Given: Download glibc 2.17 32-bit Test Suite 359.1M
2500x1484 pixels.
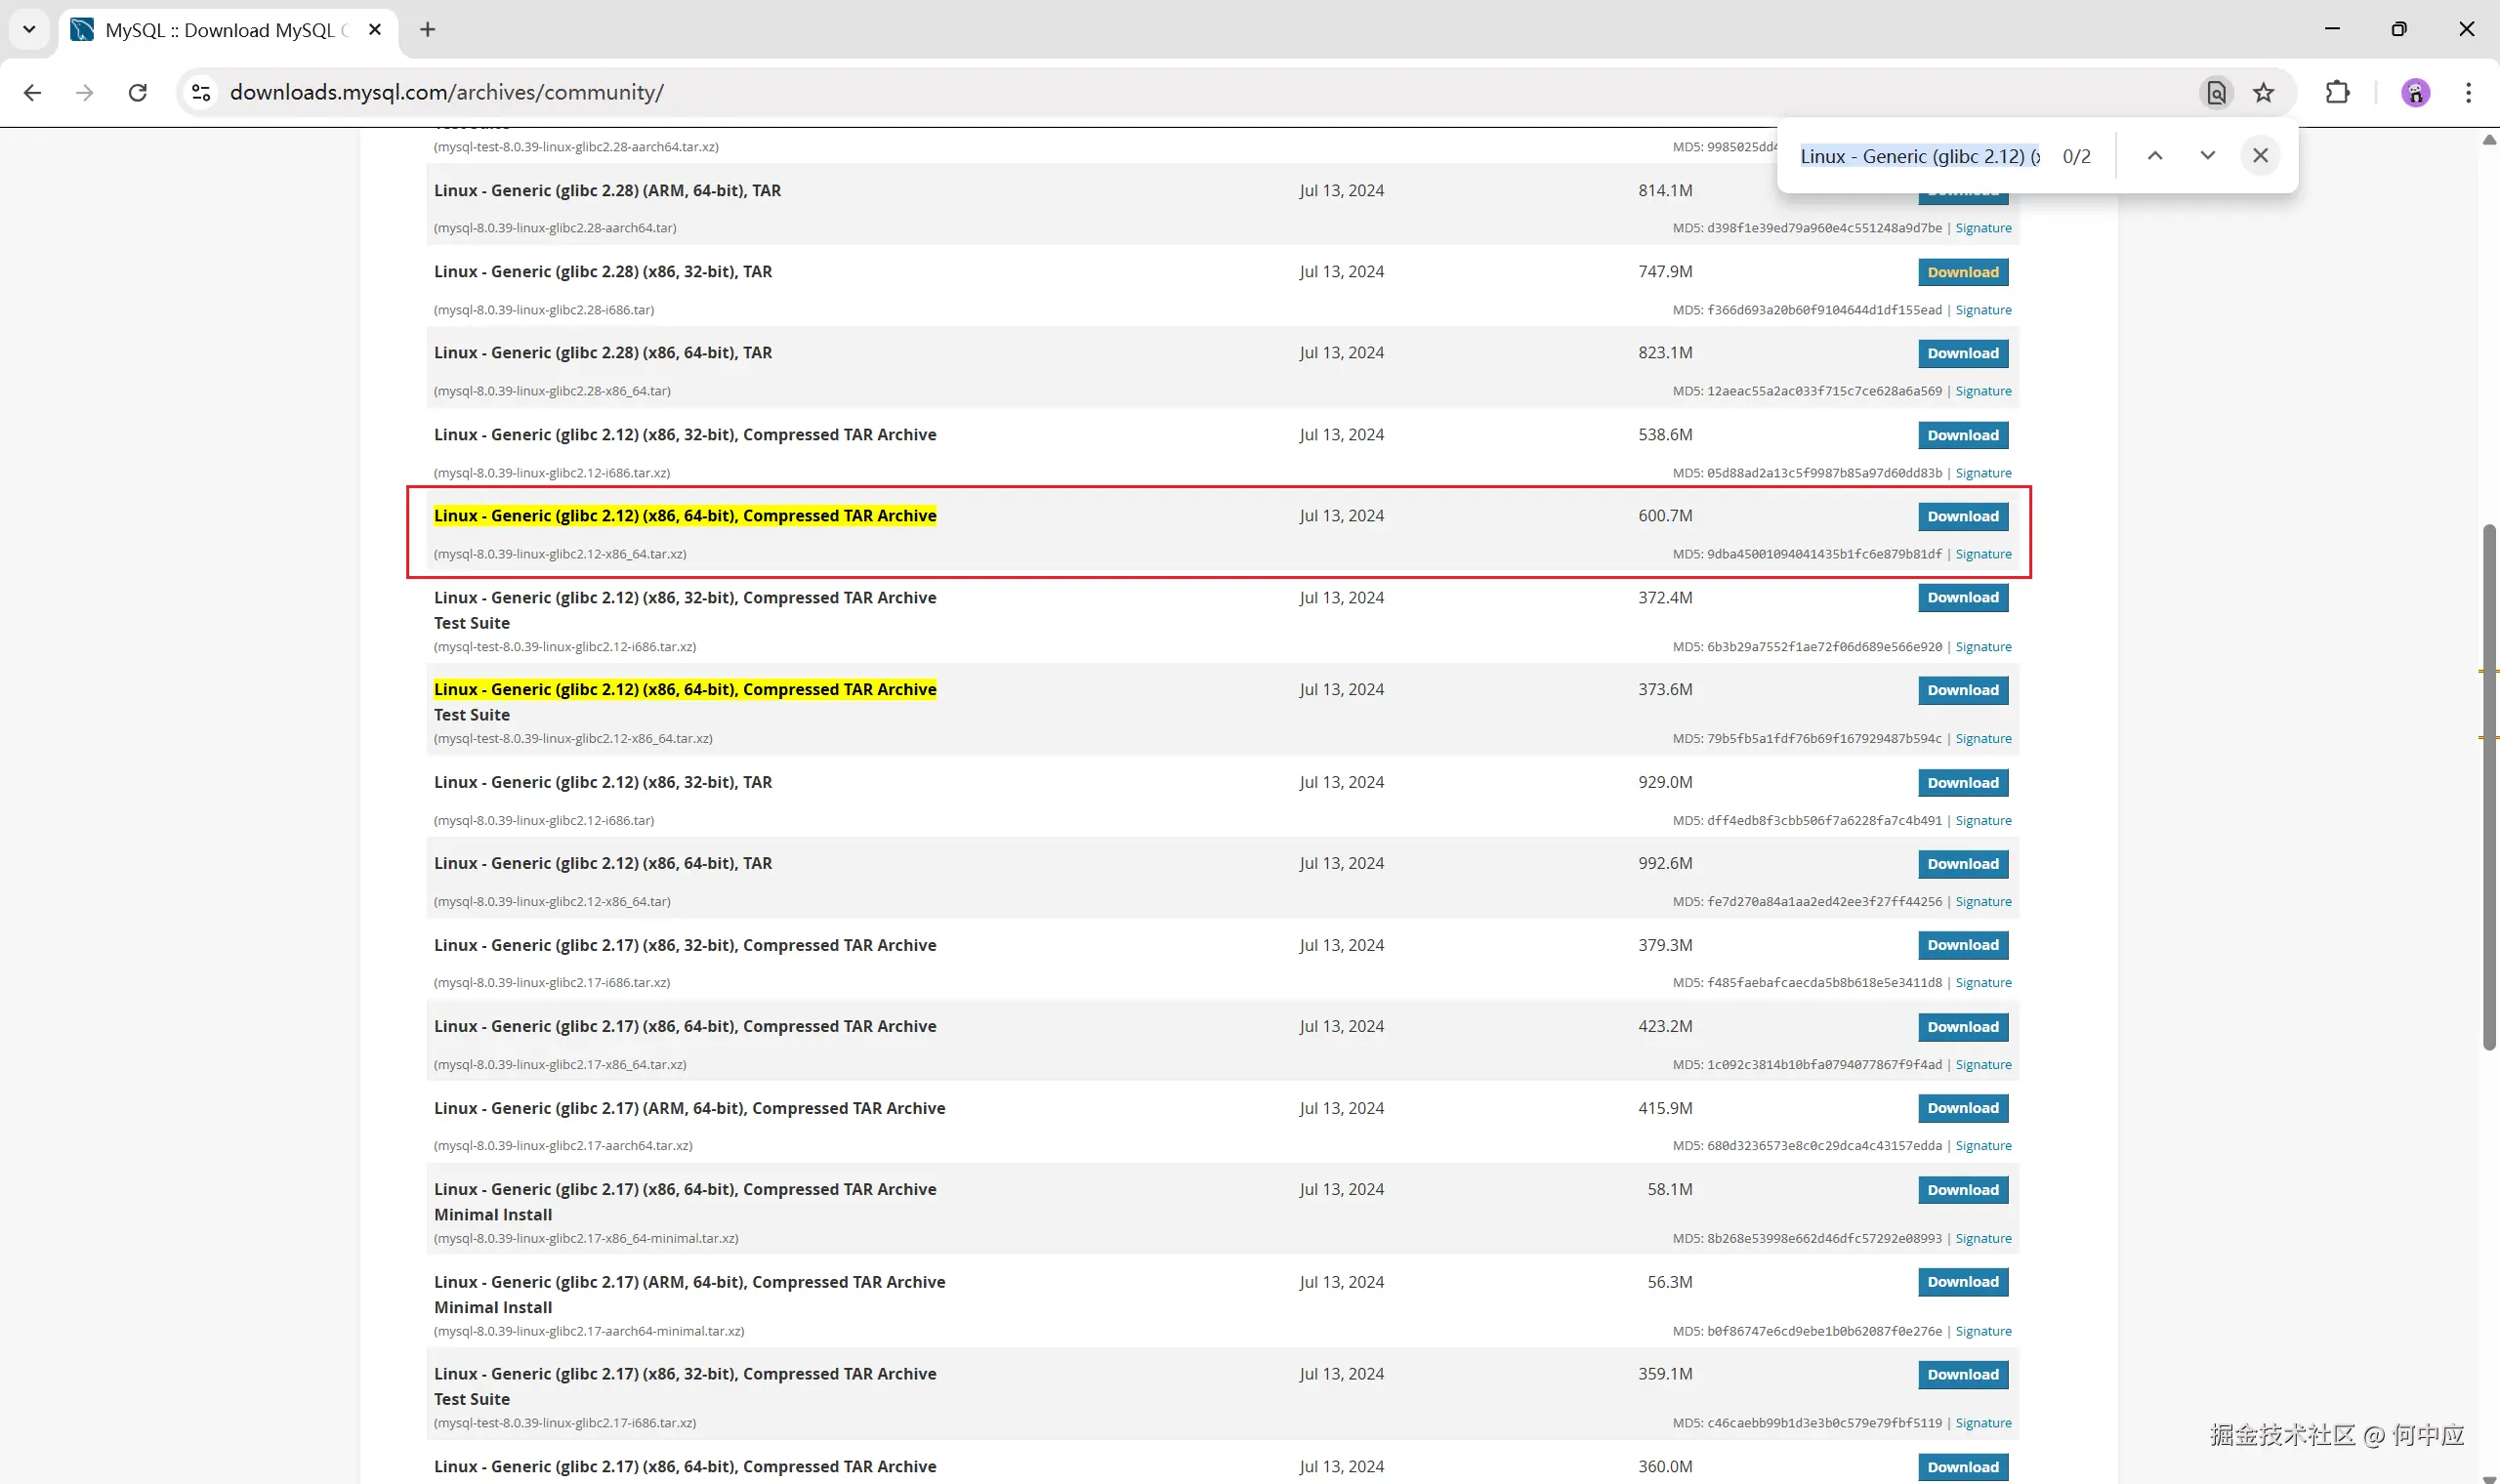Looking at the screenshot, I should (1962, 1375).
